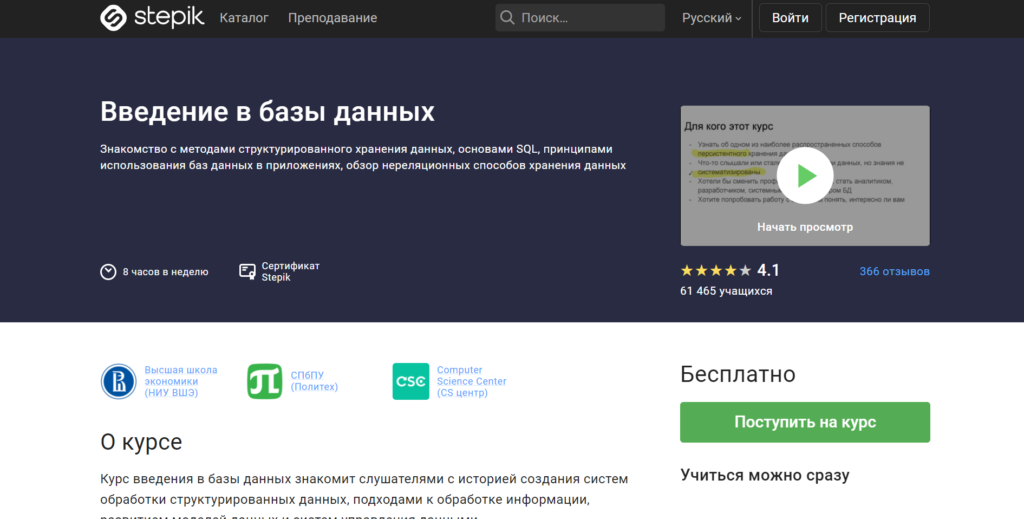The height and width of the screenshot is (519, 1024).
Task: Click the Computer Science Center logo
Action: click(x=411, y=381)
